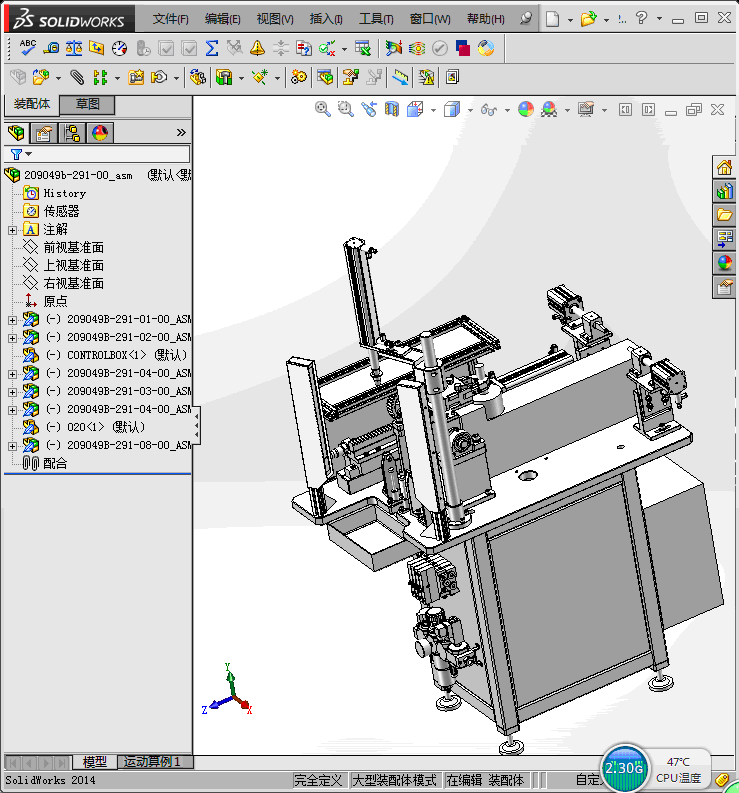Open the PropertyManager tab icon
Screen dimensions: 739x793
point(44,133)
